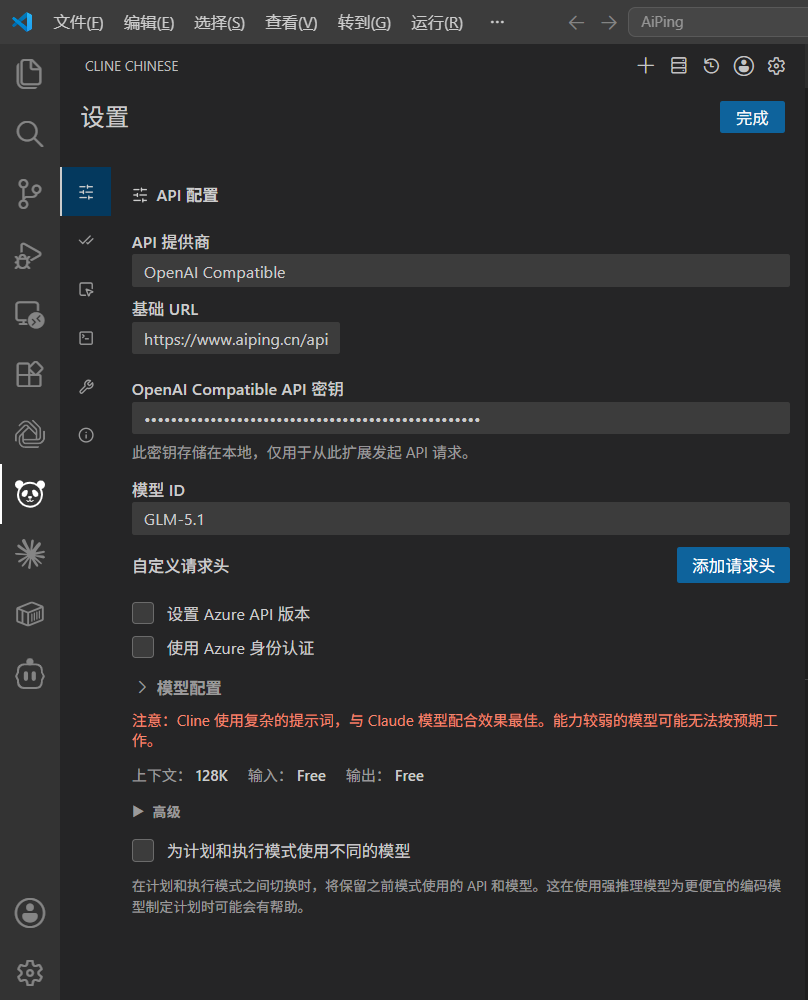Open the Explorer view in activity bar
The height and width of the screenshot is (1000, 808).
click(x=29, y=73)
